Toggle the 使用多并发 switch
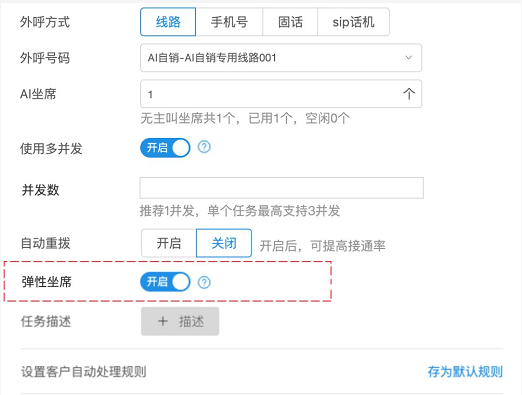This screenshot has width=522, height=395. (165, 148)
